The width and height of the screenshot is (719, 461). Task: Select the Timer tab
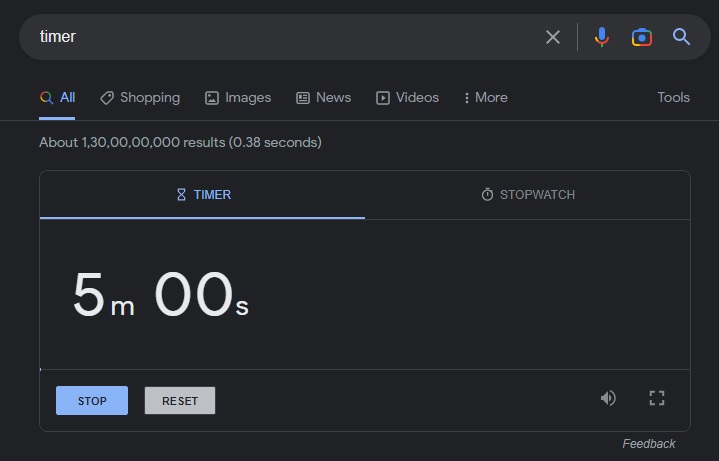coord(203,195)
